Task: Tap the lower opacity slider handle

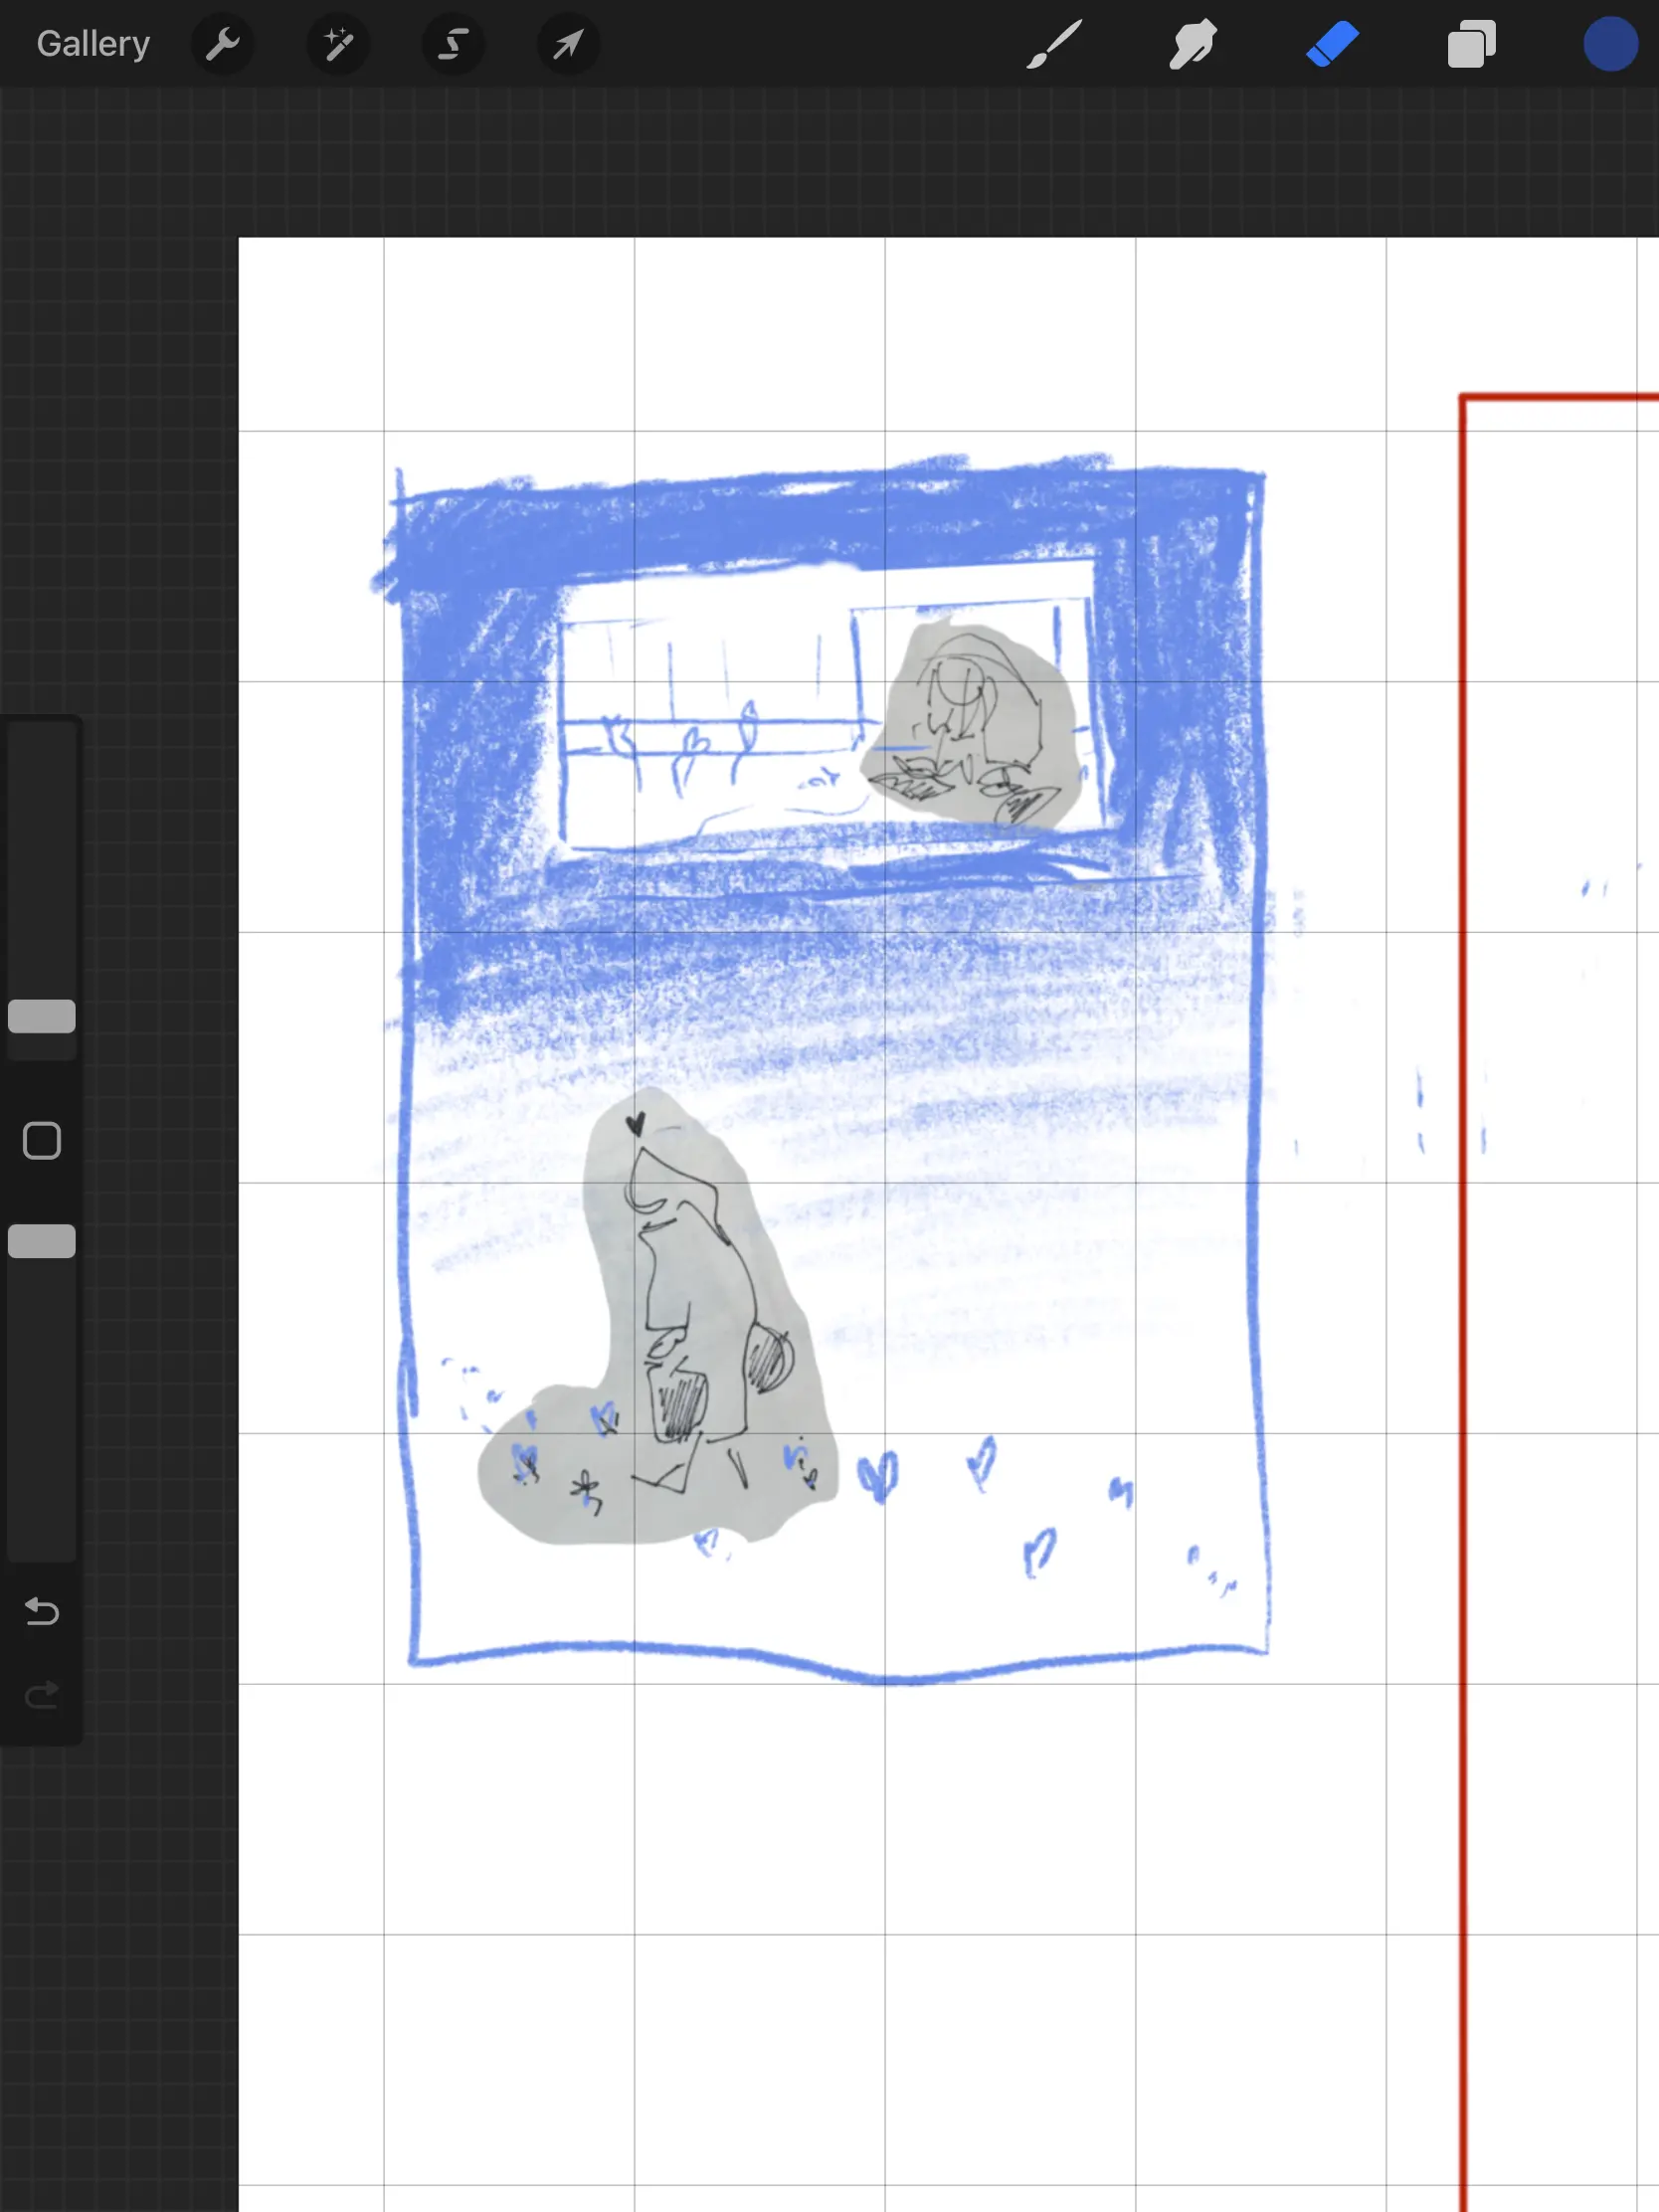Action: pyautogui.click(x=42, y=1241)
